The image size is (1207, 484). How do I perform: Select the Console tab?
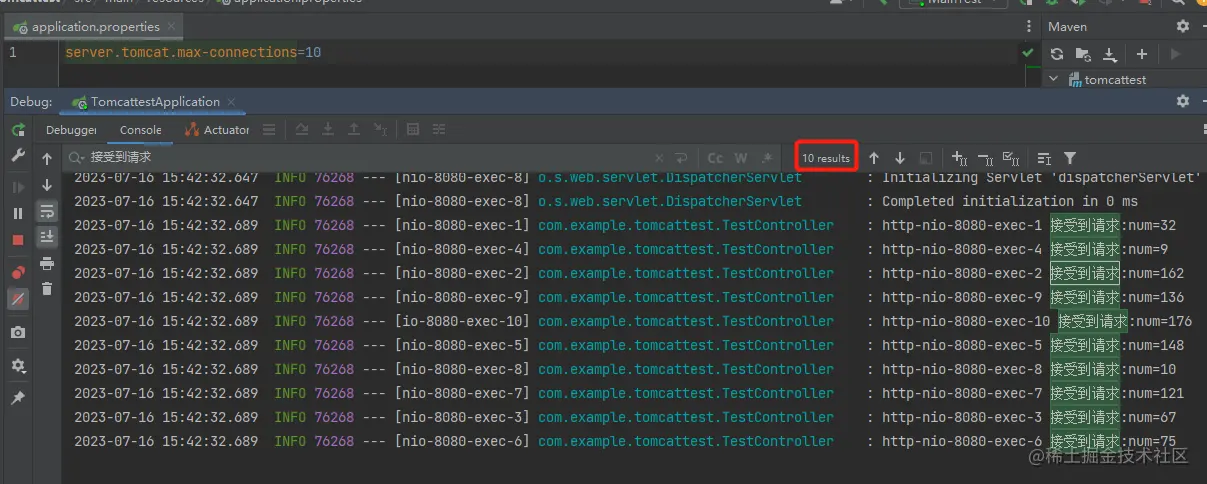pyautogui.click(x=141, y=130)
